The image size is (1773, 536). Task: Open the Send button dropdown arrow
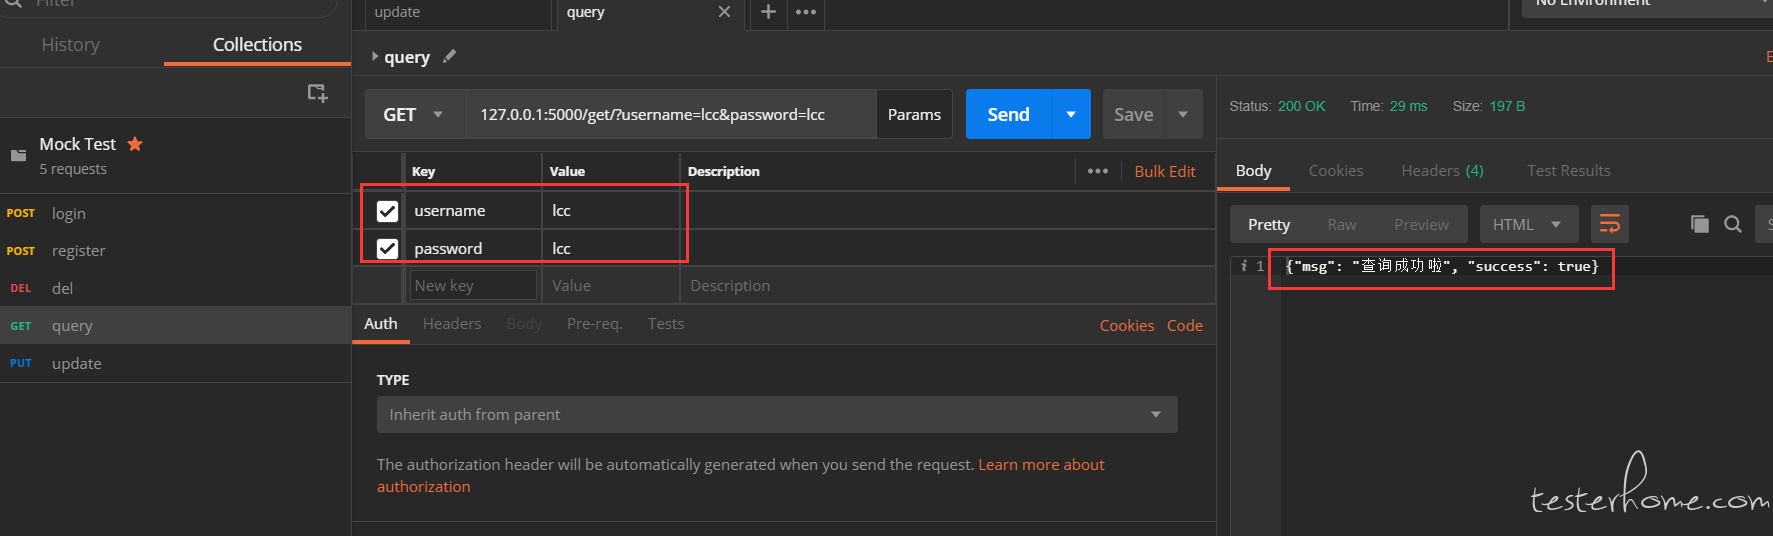click(x=1071, y=114)
